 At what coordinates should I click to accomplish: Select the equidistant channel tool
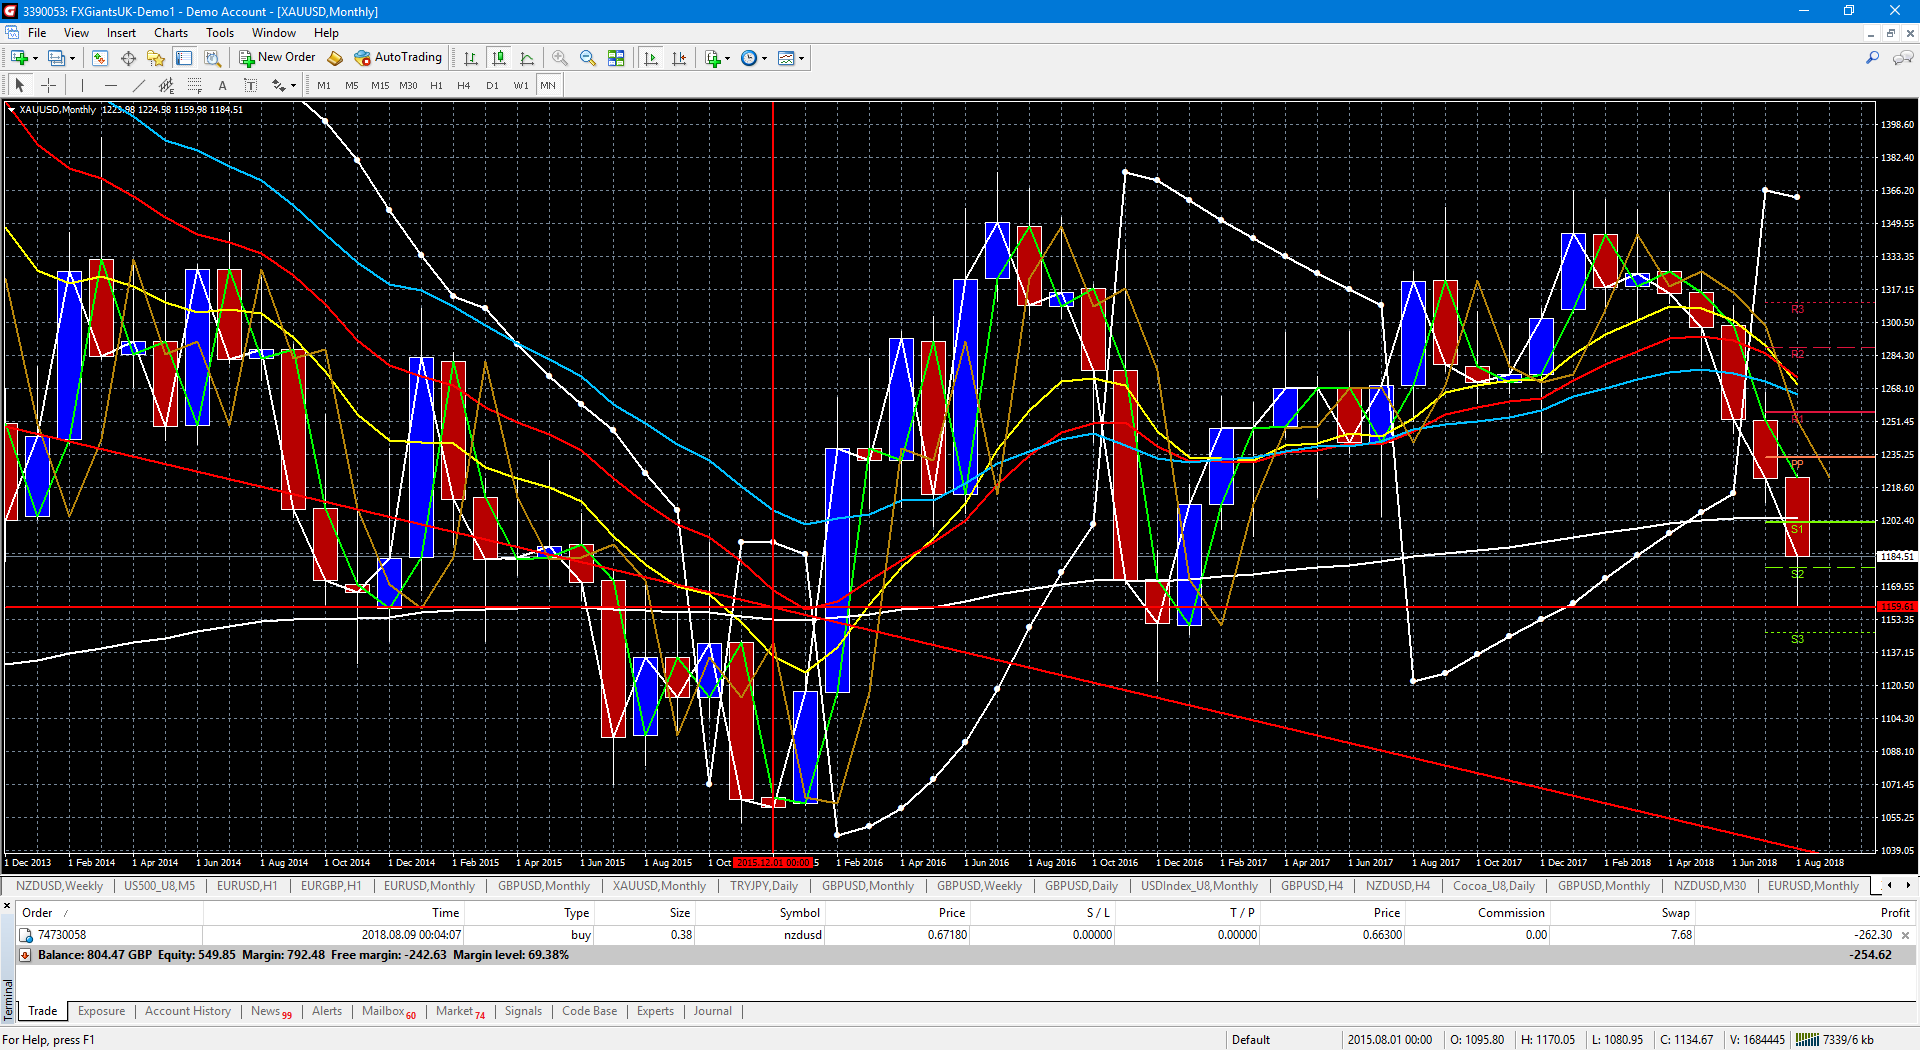[166, 85]
